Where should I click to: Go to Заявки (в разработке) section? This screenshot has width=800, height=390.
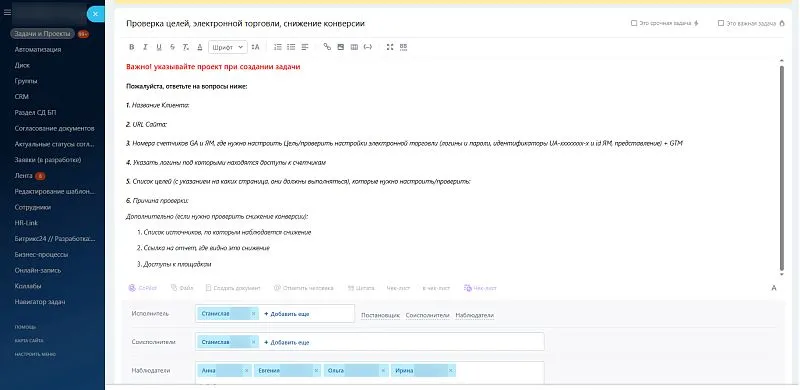tap(48, 160)
